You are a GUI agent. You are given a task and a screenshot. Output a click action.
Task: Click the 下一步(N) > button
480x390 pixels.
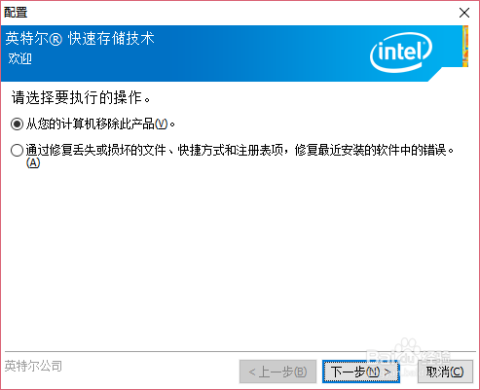tap(361, 371)
